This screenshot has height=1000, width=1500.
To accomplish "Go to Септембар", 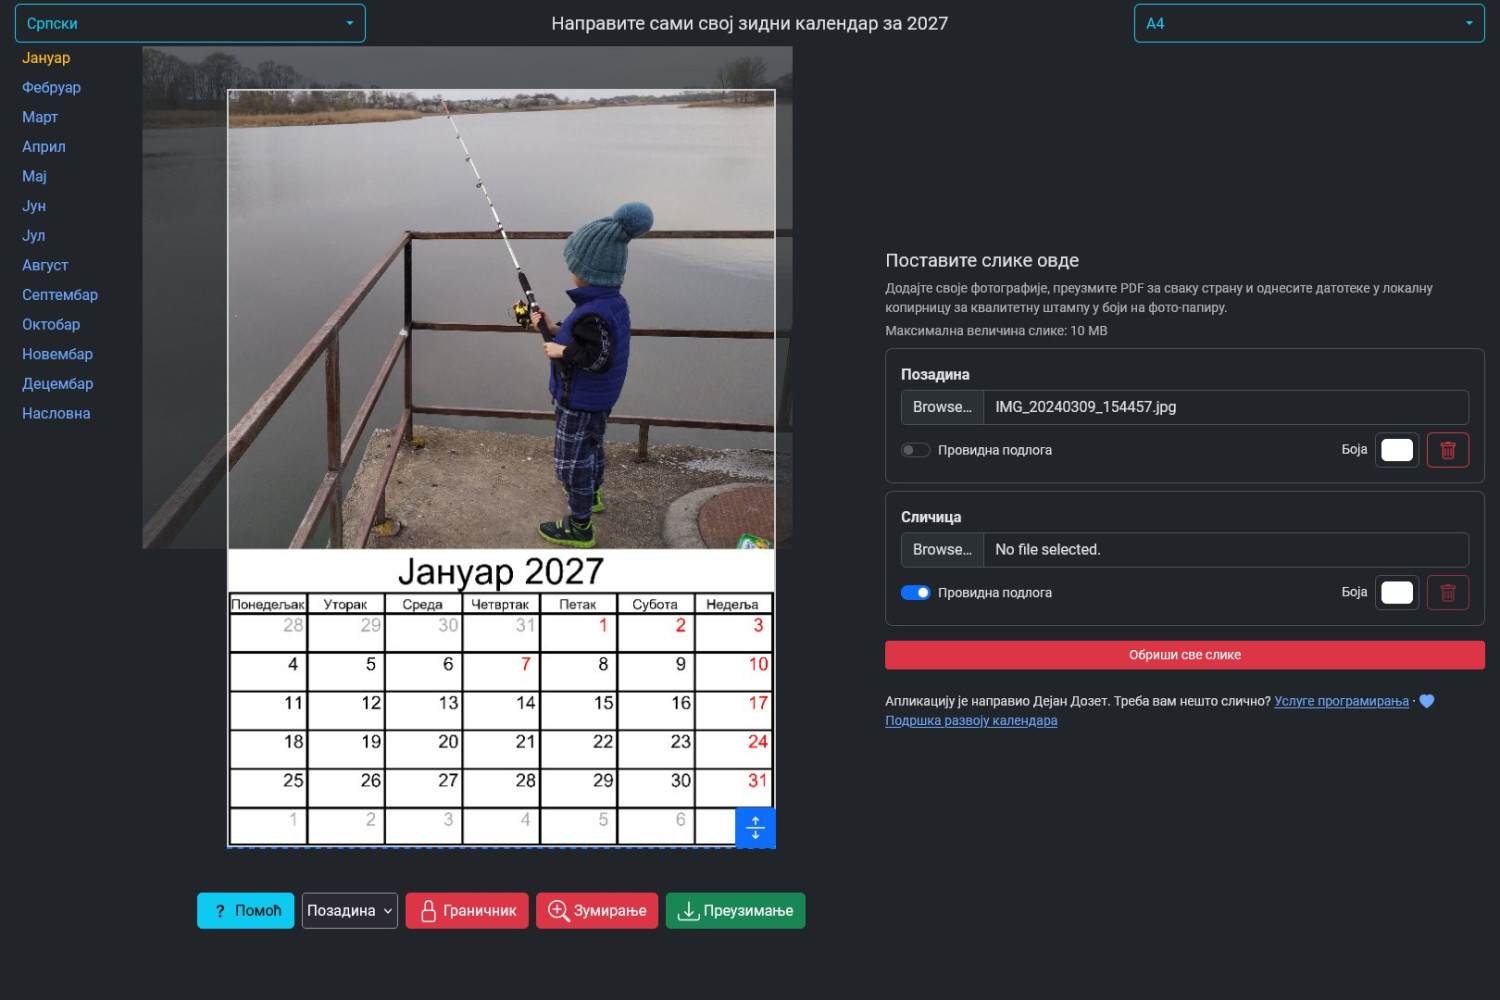I will tap(60, 295).
